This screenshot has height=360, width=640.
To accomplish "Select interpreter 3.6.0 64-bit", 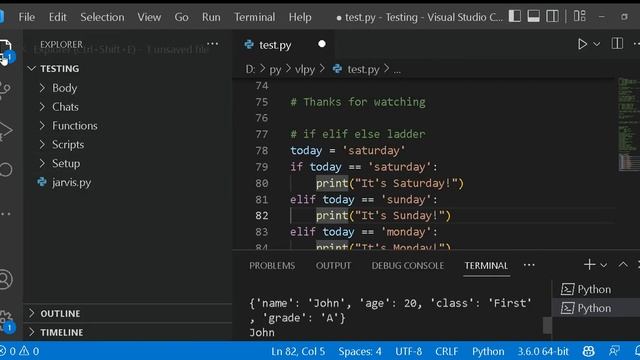I will (x=543, y=351).
